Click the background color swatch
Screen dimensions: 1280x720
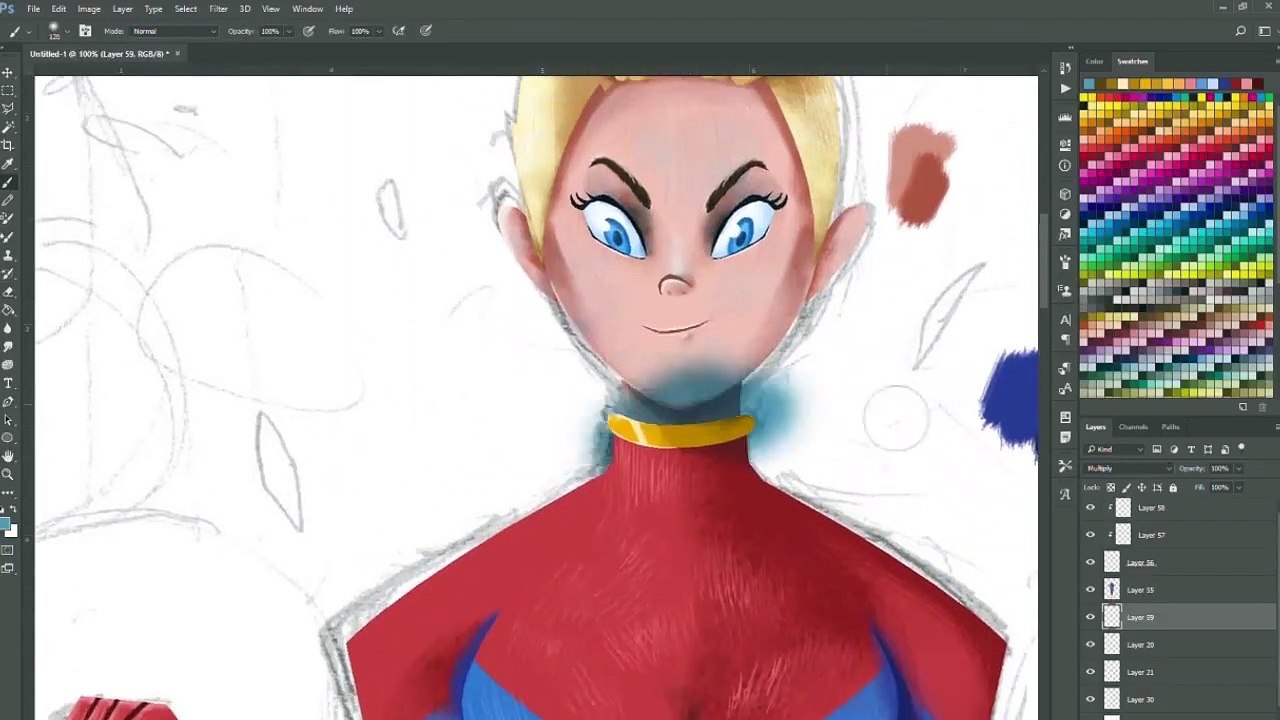pyautogui.click(x=11, y=531)
